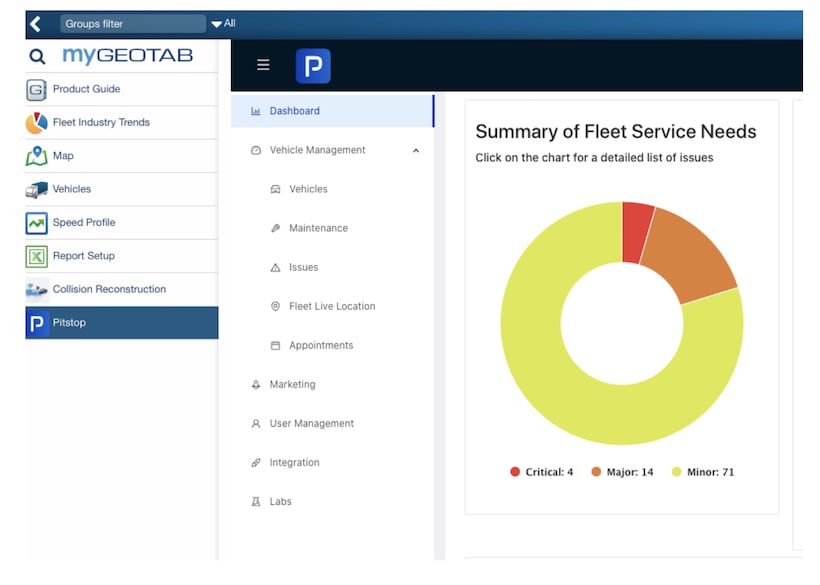Click the 'Major: 14' legend label
Image resolution: width=820 pixels, height=585 pixels.
pos(630,472)
